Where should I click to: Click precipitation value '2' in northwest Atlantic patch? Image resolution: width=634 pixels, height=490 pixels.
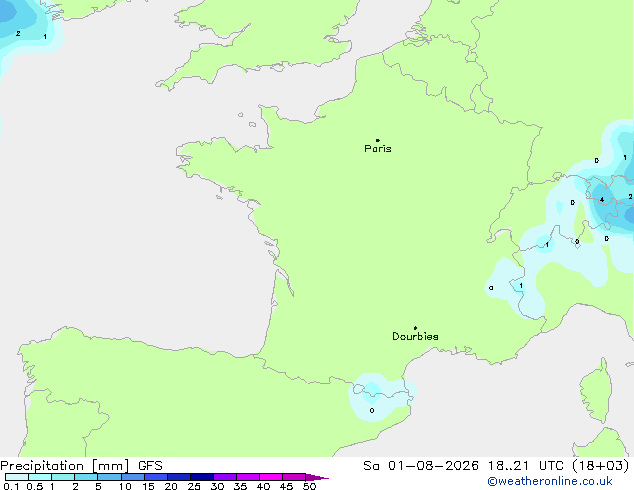(x=18, y=34)
